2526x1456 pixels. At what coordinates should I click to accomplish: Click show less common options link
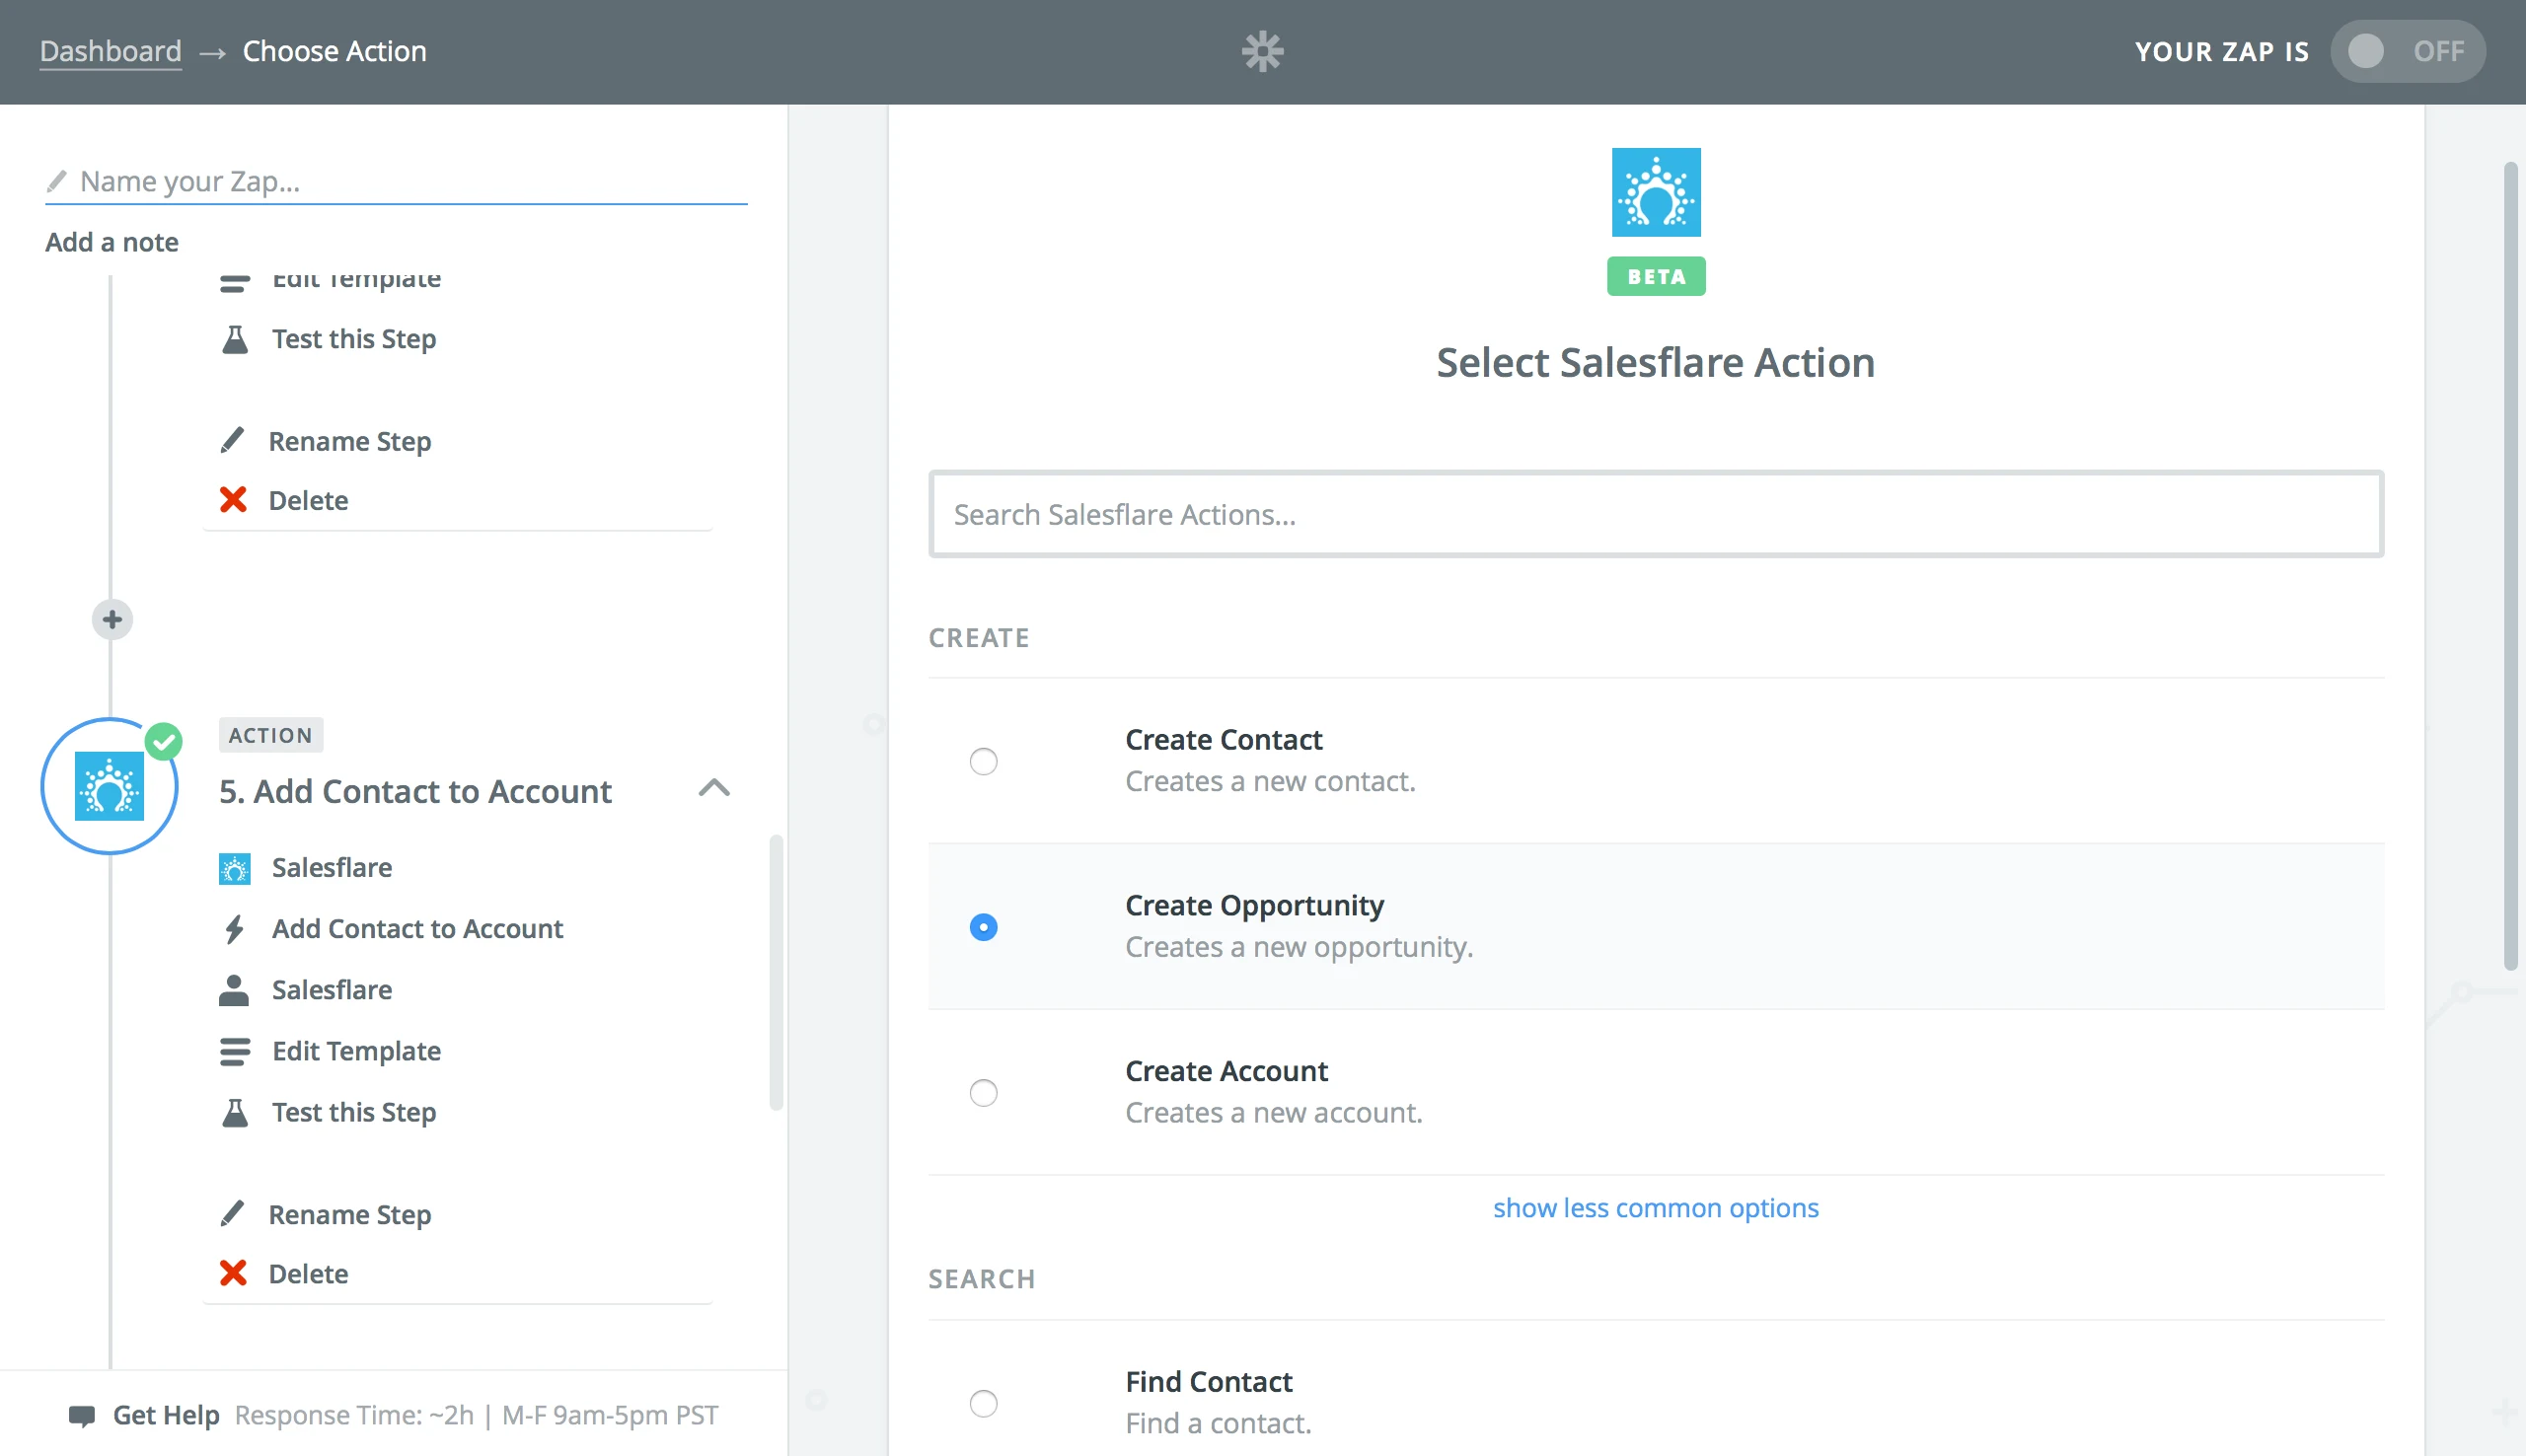1655,1208
